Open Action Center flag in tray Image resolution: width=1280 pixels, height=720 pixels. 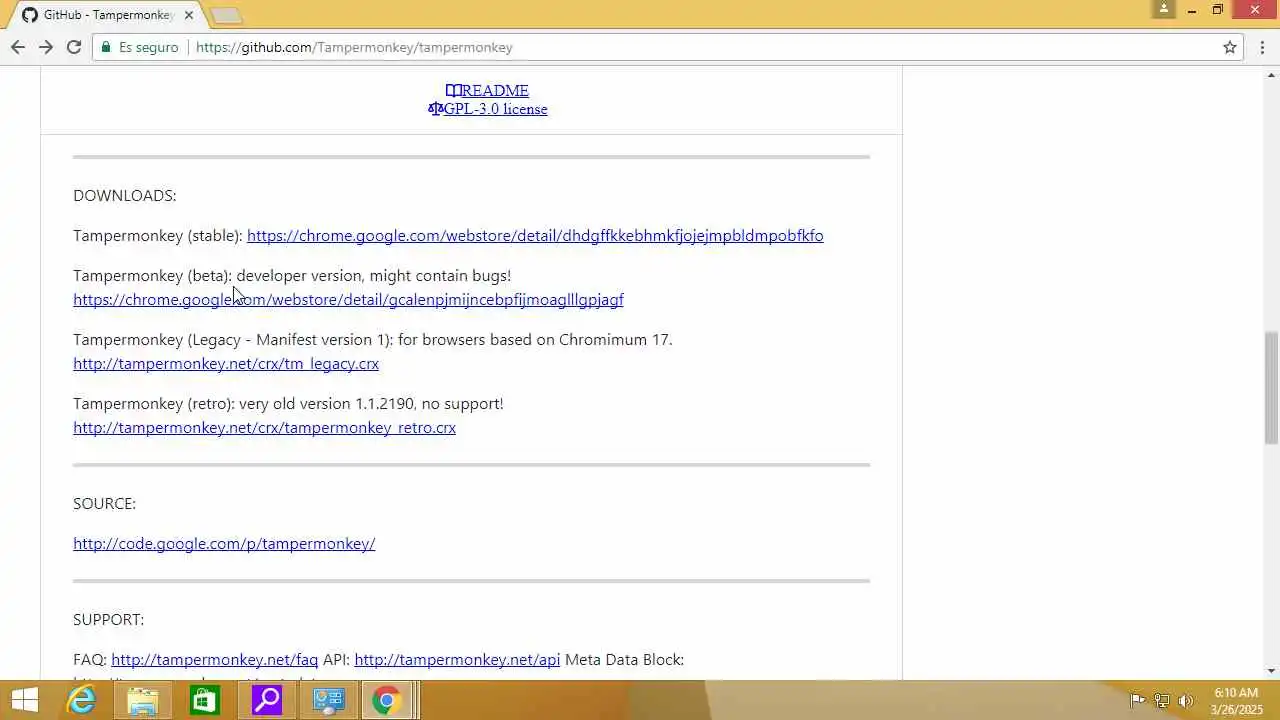coord(1138,701)
